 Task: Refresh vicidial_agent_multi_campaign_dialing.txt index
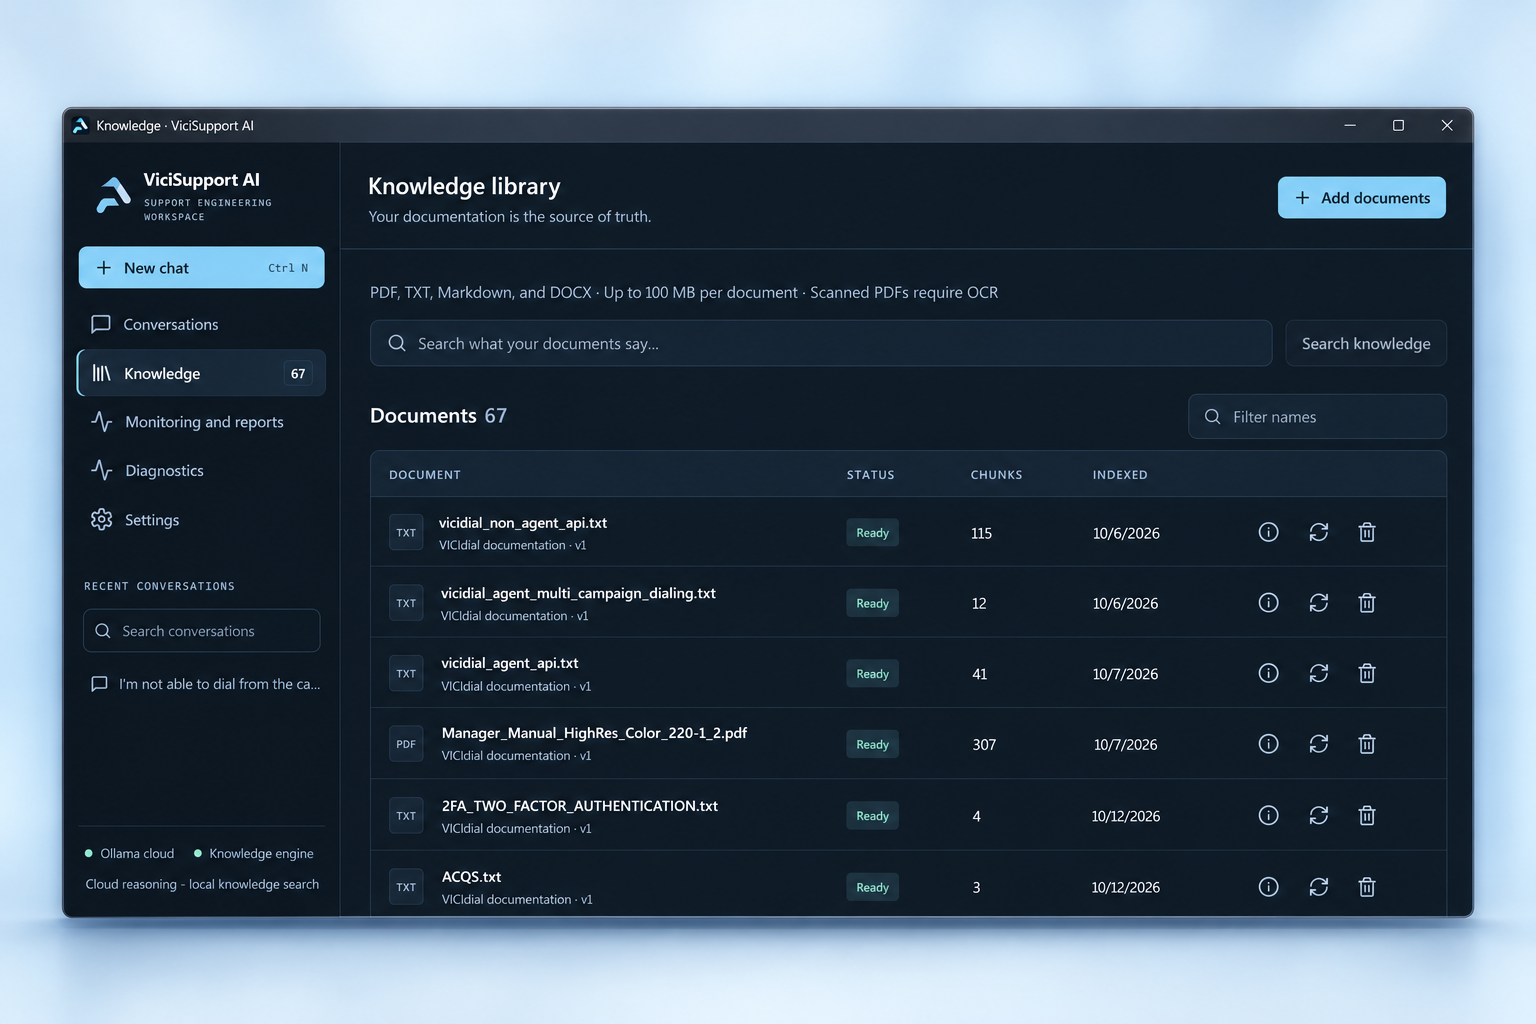pos(1319,602)
